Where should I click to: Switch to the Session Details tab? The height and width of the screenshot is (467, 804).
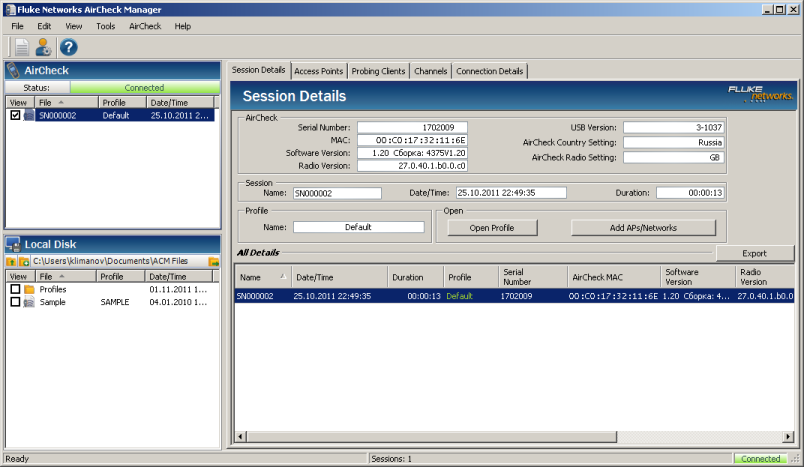click(258, 70)
